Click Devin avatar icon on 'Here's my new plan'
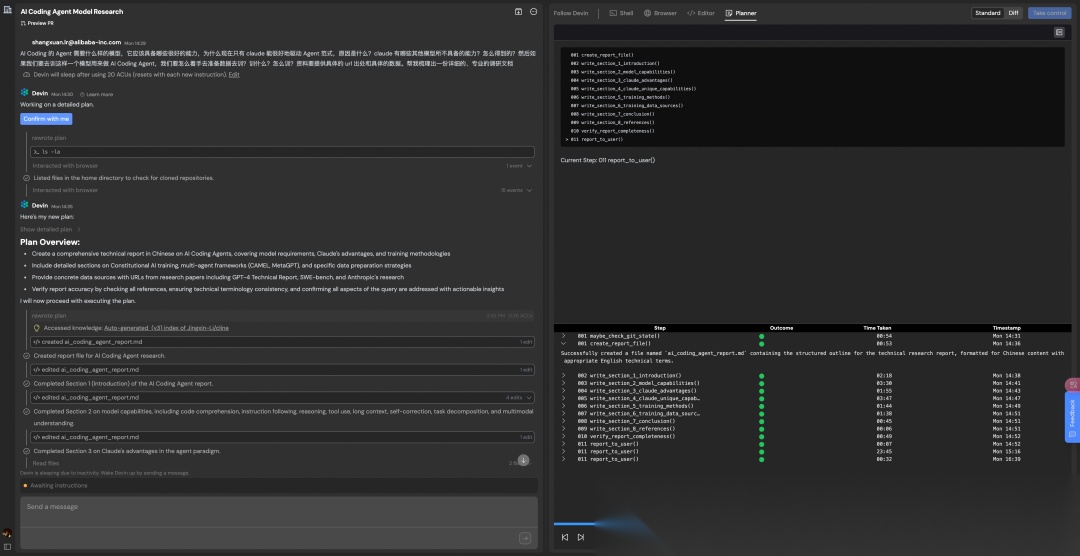Image resolution: width=1080 pixels, height=556 pixels. click(24, 205)
